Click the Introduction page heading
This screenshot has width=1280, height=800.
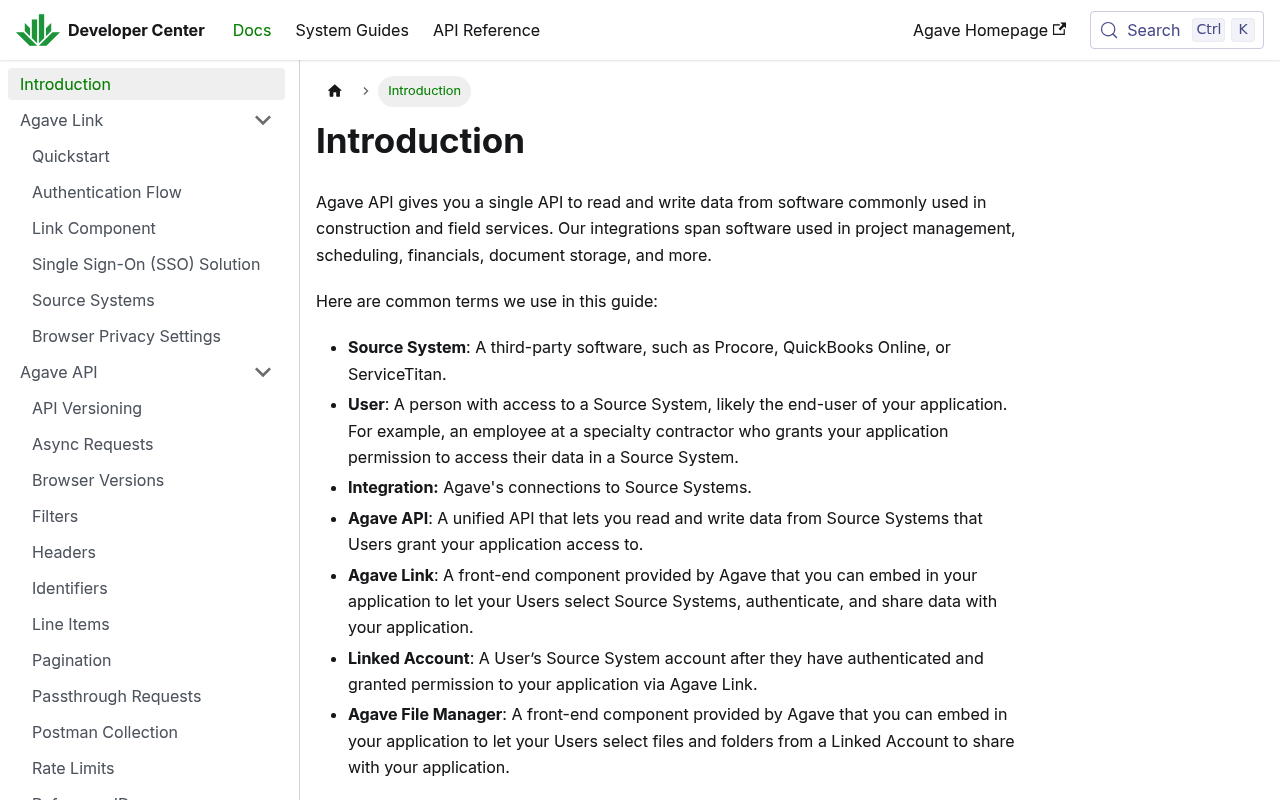click(420, 141)
